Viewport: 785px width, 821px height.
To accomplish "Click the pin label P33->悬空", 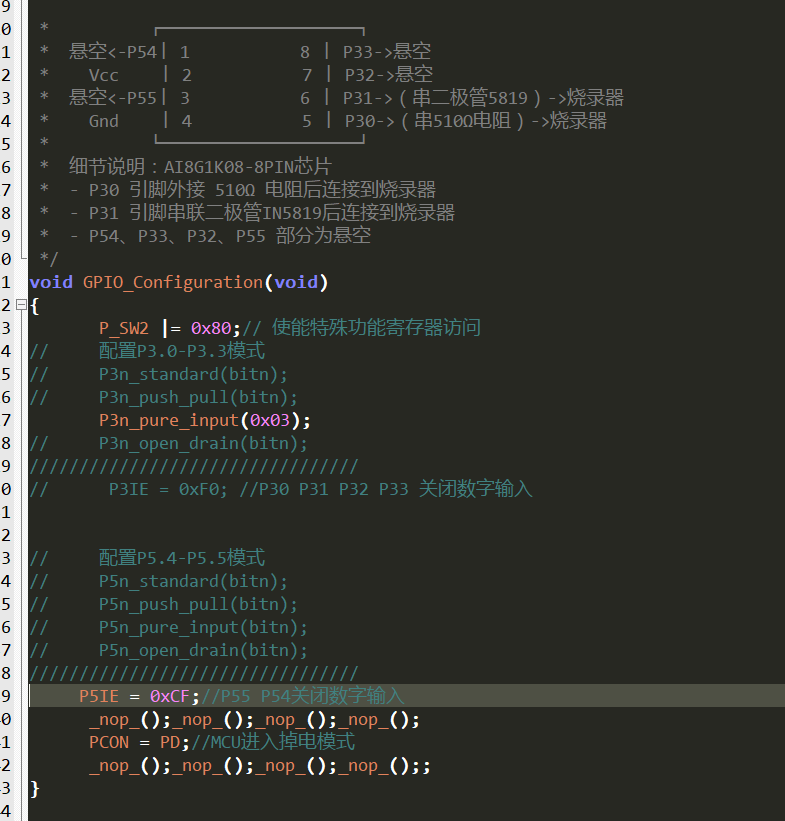I will click(386, 52).
